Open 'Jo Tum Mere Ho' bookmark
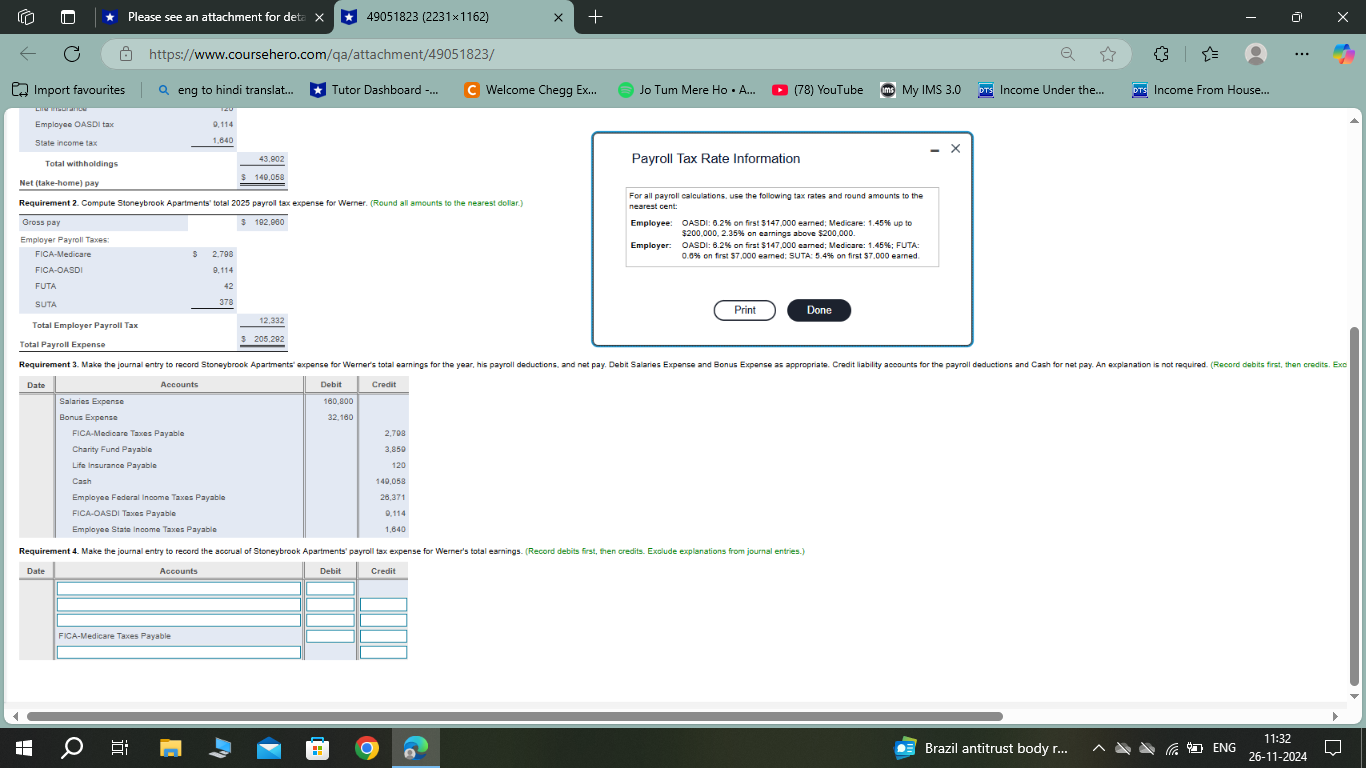Viewport: 1366px width, 768px height. pos(687,90)
